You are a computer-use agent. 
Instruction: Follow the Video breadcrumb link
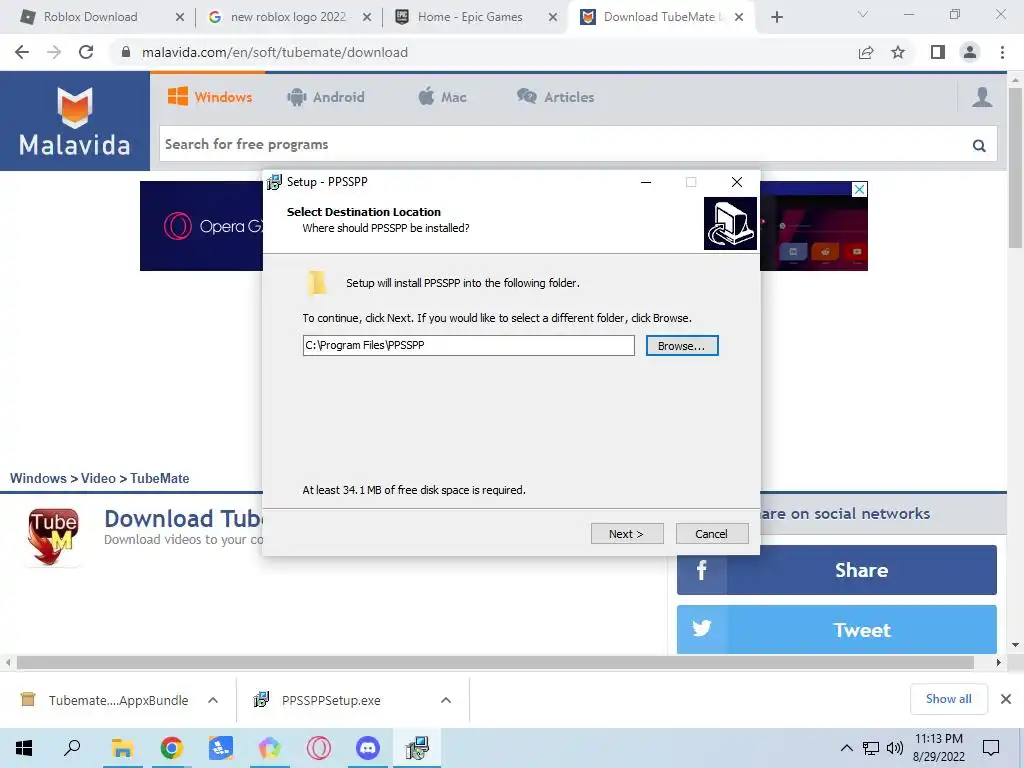point(98,478)
